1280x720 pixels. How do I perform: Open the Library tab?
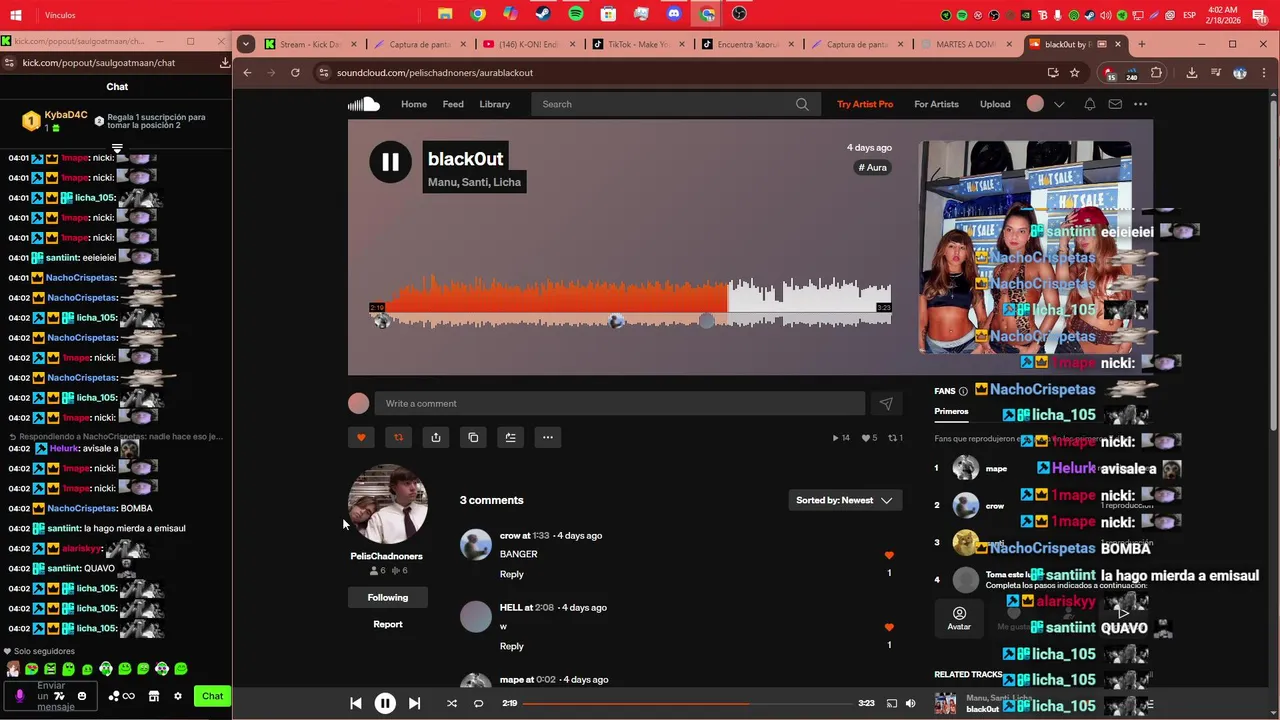click(x=494, y=104)
